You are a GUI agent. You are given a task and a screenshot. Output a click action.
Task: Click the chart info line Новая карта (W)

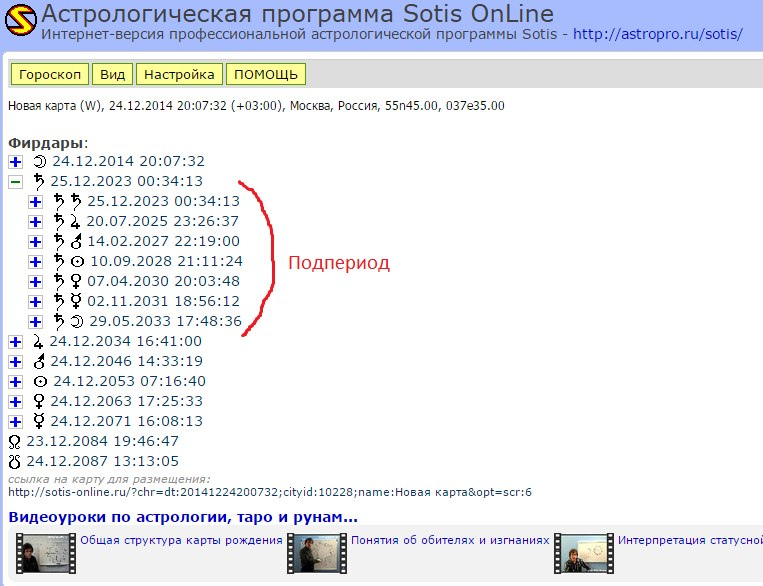pyautogui.click(x=256, y=106)
